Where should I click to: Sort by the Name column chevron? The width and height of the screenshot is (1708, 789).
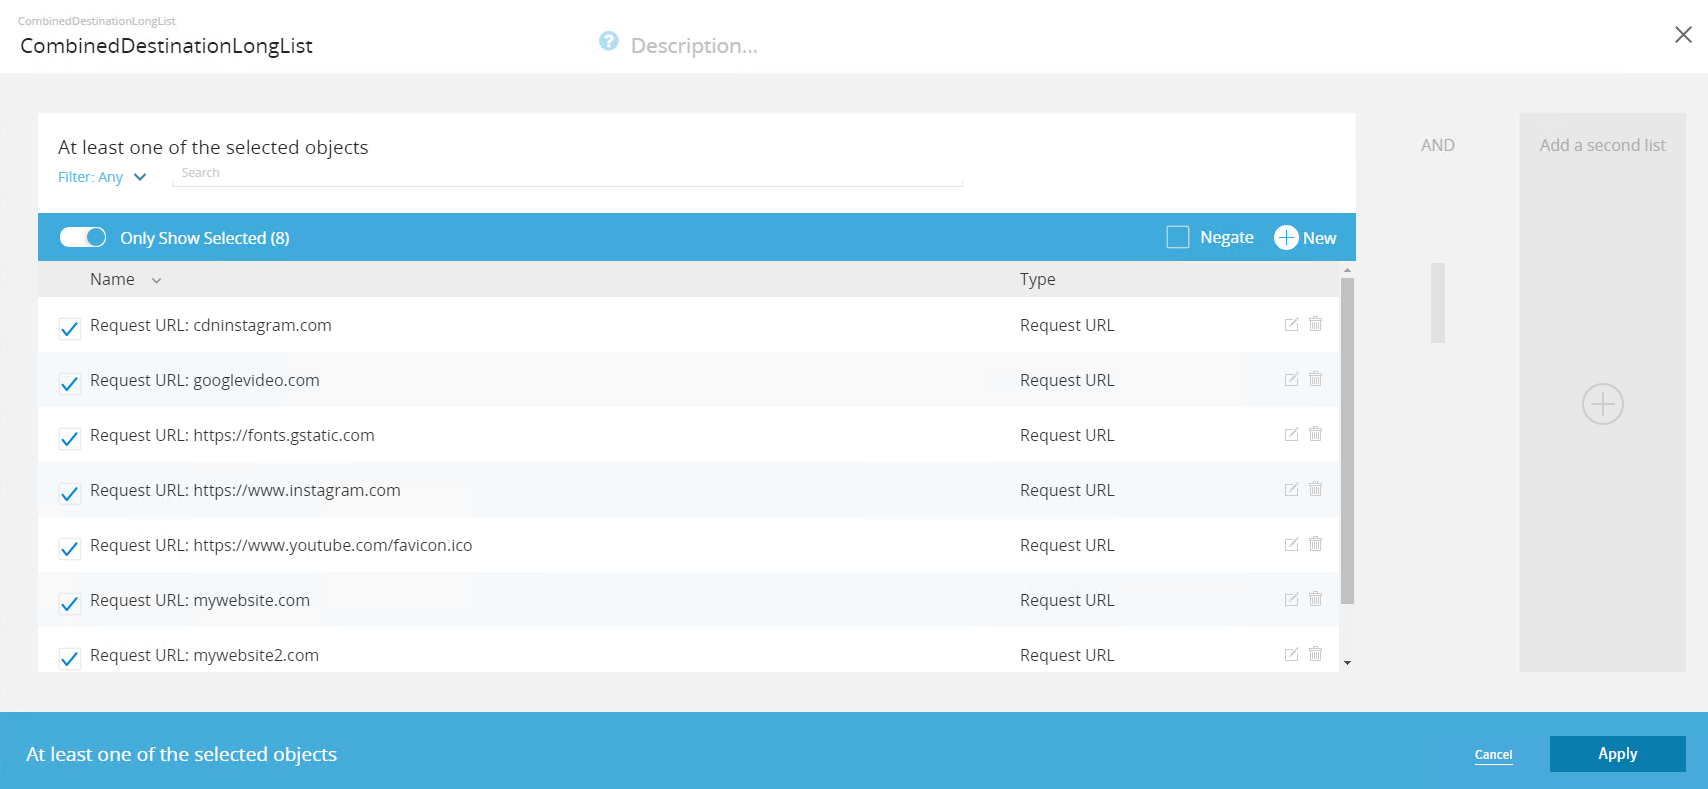[x=156, y=281]
